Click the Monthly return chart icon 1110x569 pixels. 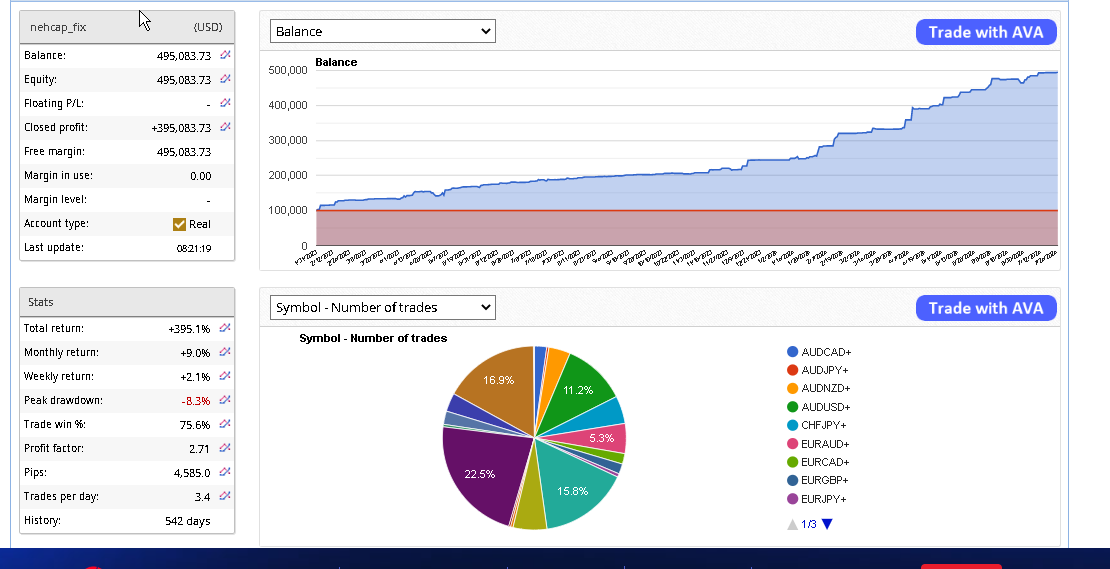[x=225, y=352]
